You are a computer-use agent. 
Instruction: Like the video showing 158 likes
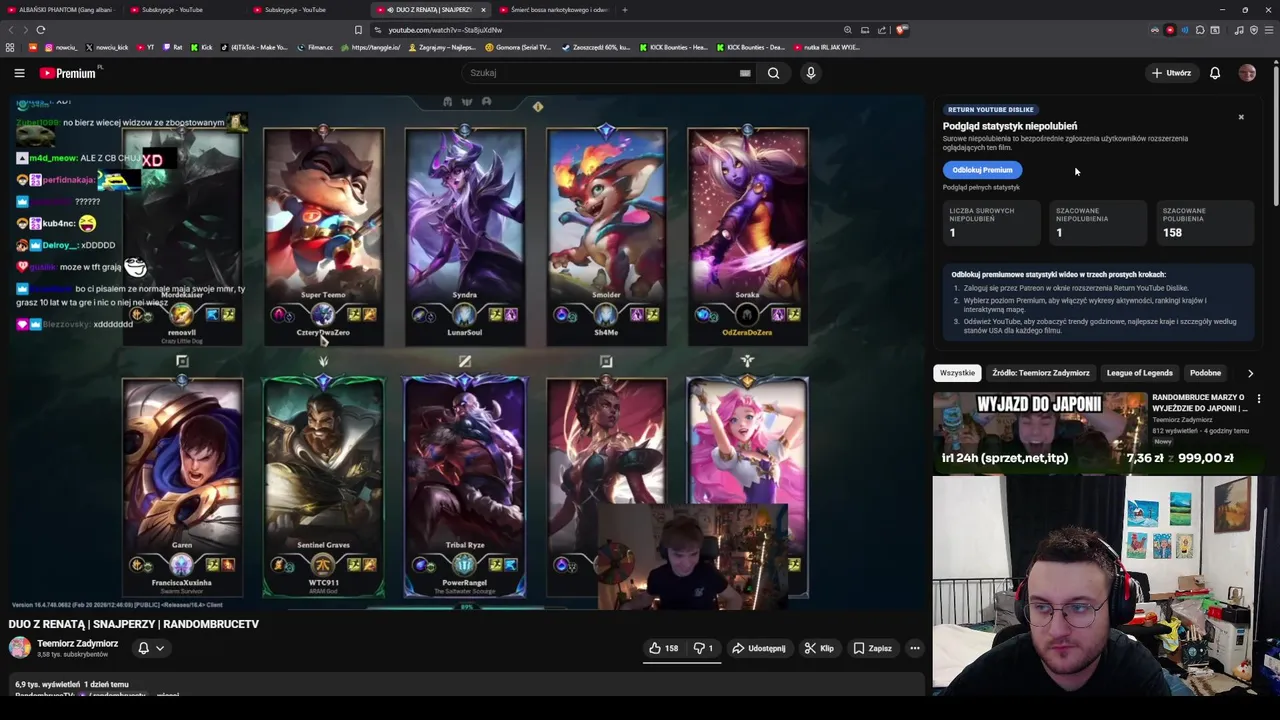[664, 648]
